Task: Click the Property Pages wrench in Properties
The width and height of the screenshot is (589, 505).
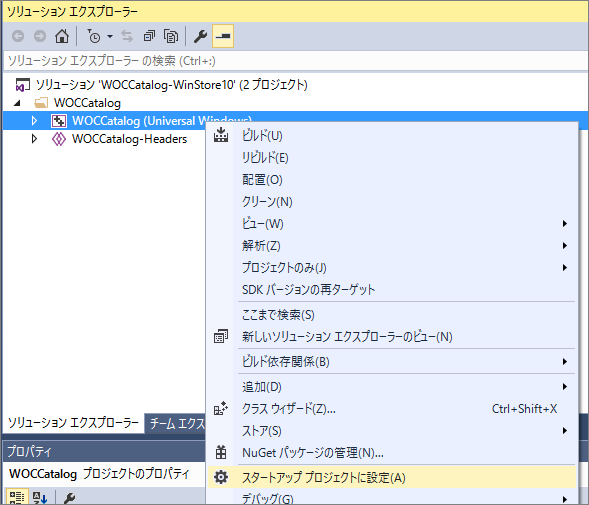Action: tap(69, 498)
